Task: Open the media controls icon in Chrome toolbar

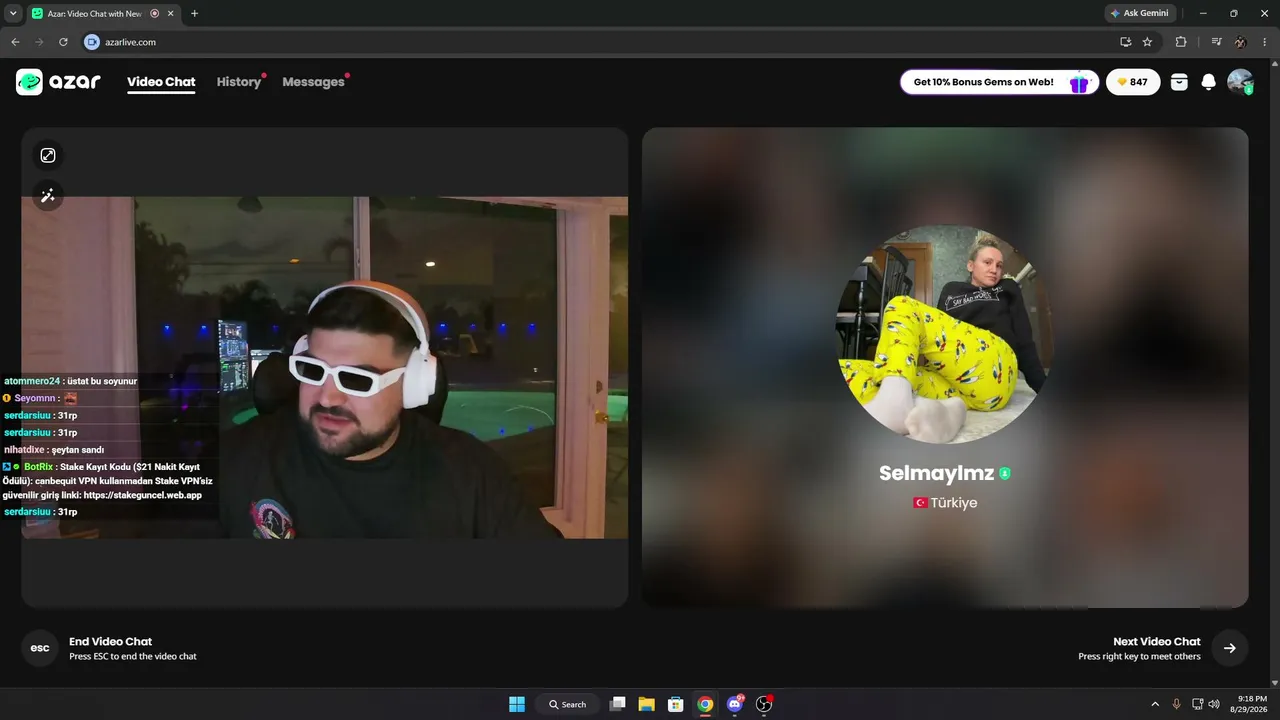Action: [1216, 42]
